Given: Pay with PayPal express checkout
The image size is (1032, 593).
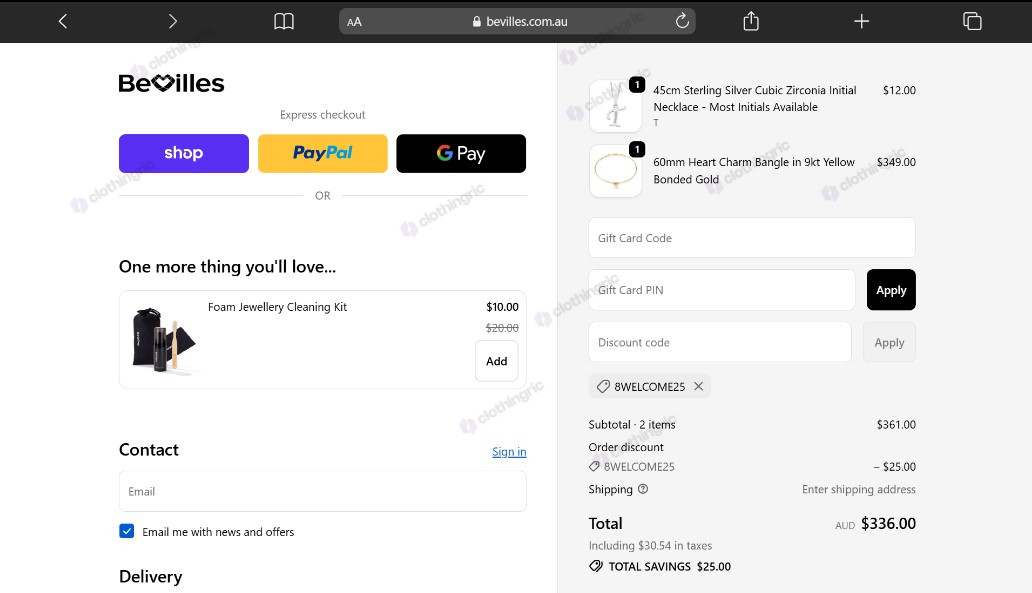Looking at the screenshot, I should pyautogui.click(x=322, y=153).
